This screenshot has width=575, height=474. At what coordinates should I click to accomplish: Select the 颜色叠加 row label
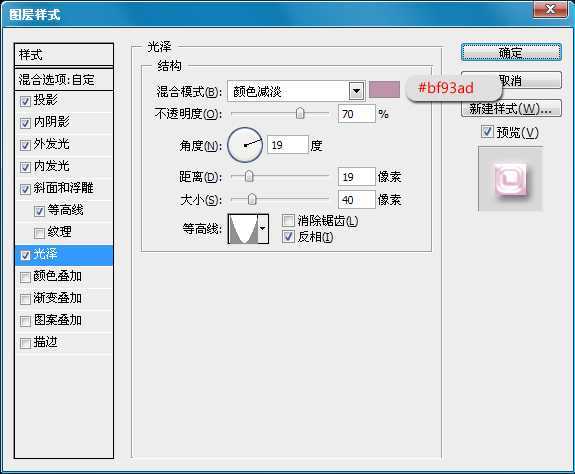tap(58, 276)
